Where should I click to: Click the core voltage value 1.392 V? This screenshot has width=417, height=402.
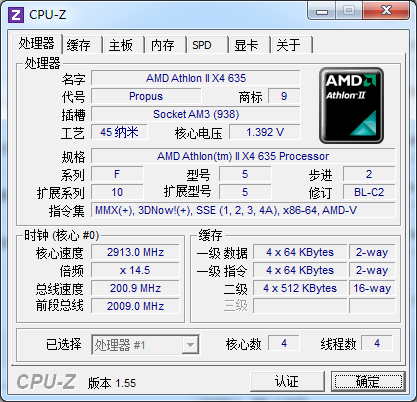point(265,132)
